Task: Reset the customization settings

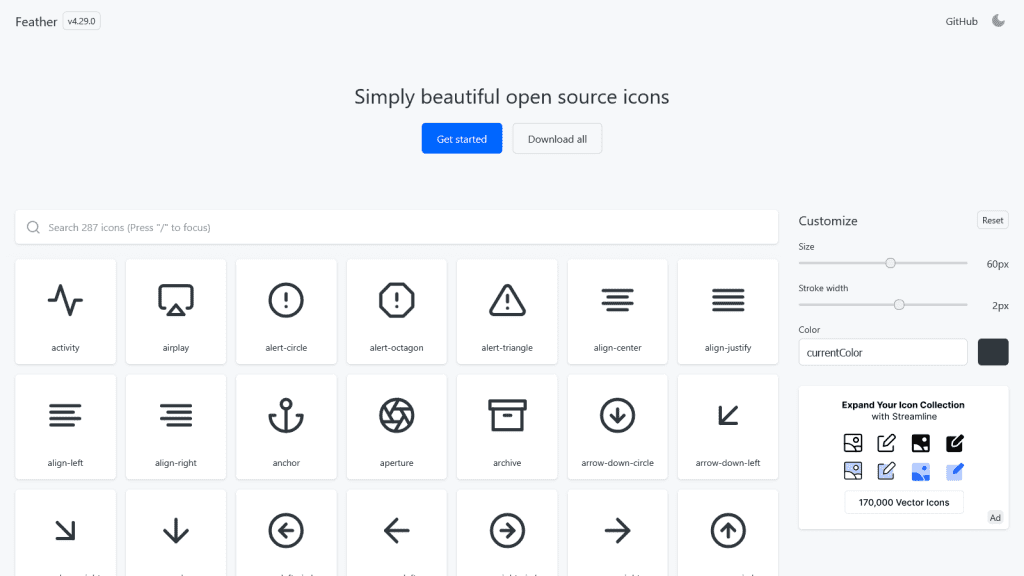Action: click(992, 220)
